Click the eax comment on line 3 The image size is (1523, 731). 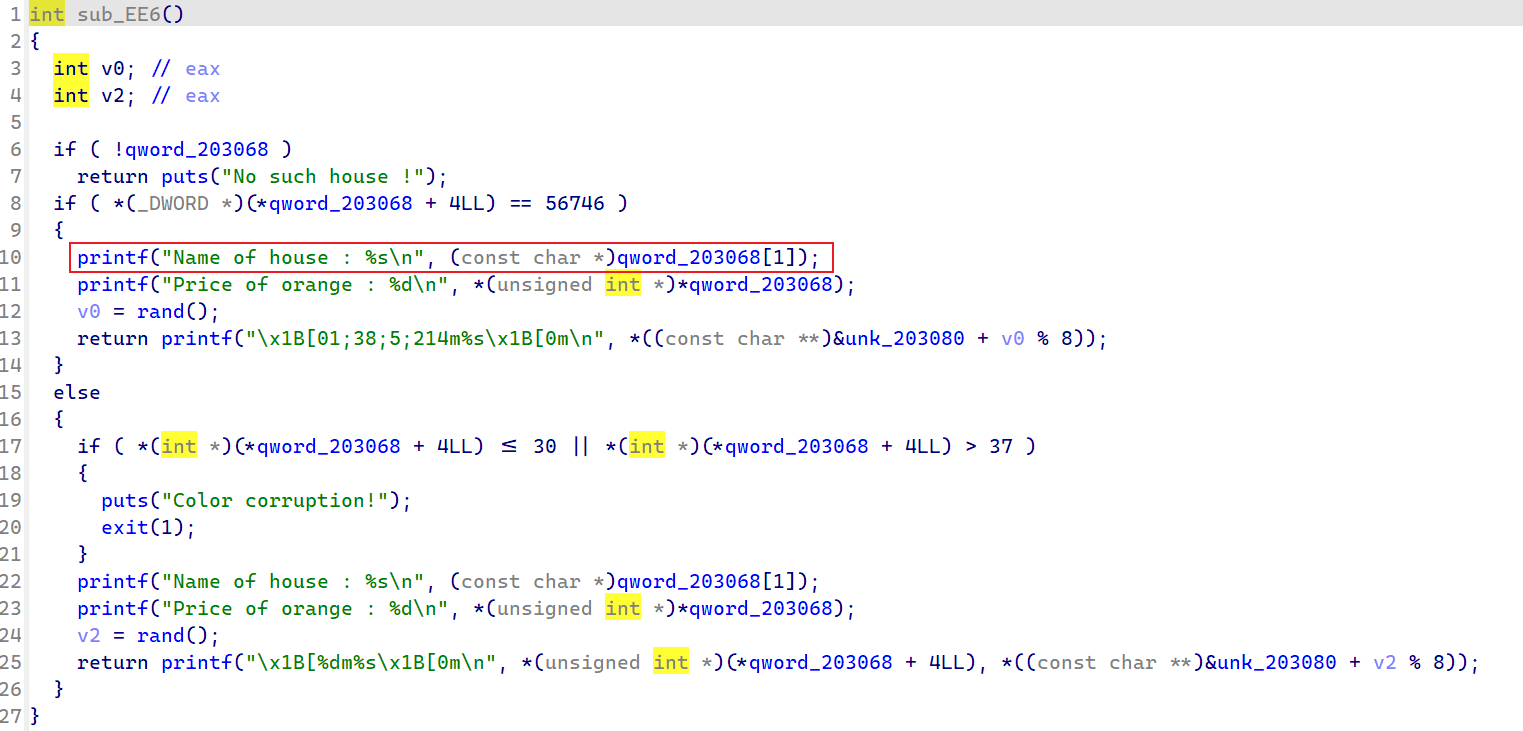coord(202,68)
